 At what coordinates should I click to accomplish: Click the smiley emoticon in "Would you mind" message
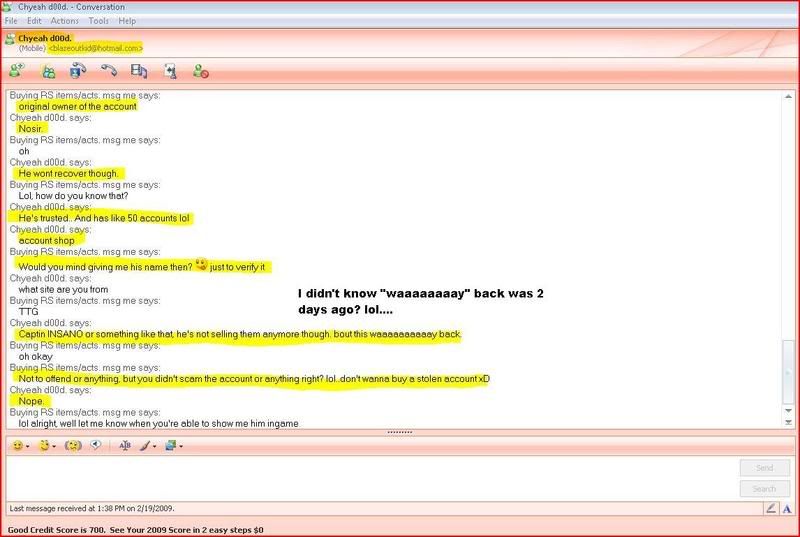click(x=201, y=264)
